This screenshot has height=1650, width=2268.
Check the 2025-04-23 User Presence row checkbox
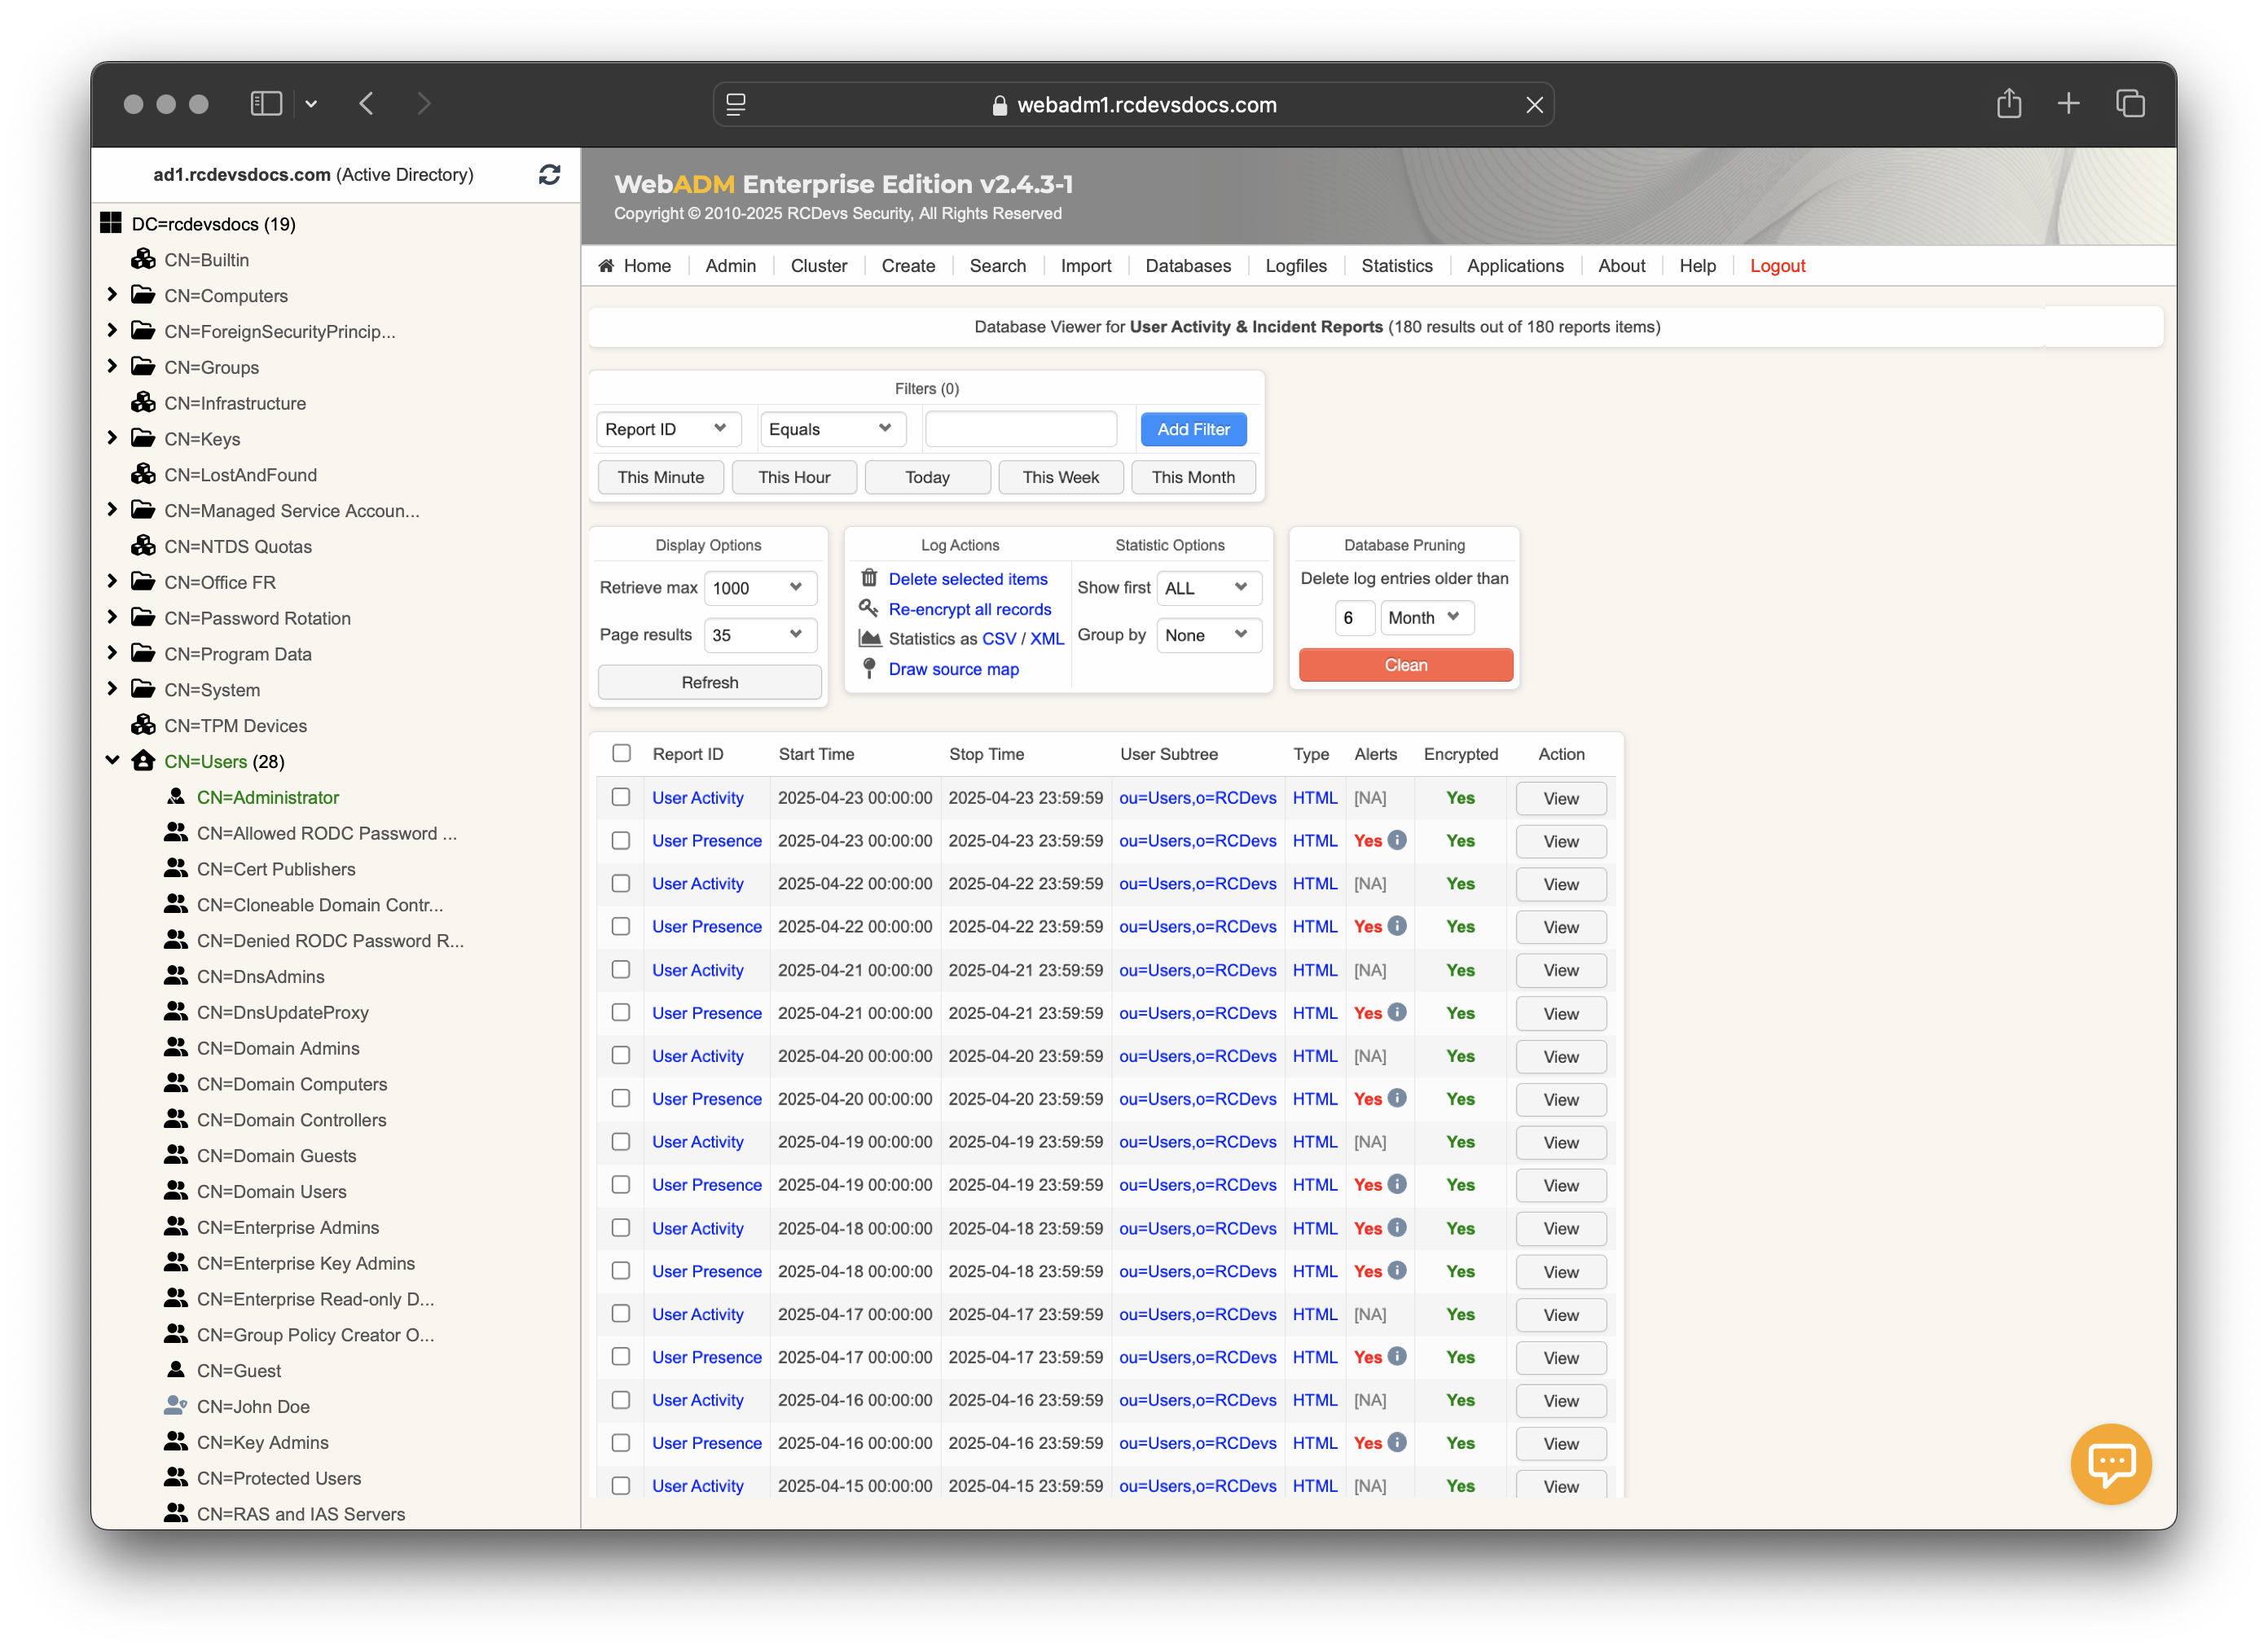[621, 840]
